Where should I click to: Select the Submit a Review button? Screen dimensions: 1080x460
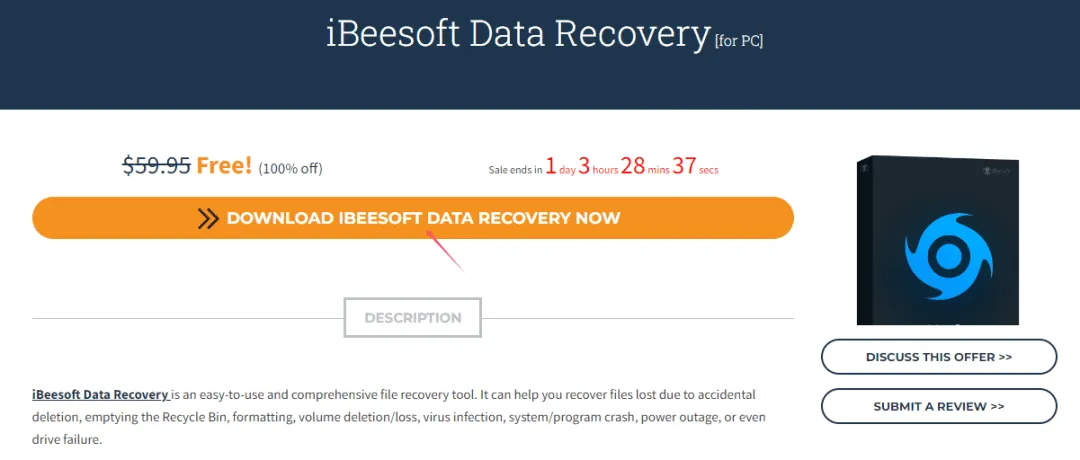click(939, 406)
